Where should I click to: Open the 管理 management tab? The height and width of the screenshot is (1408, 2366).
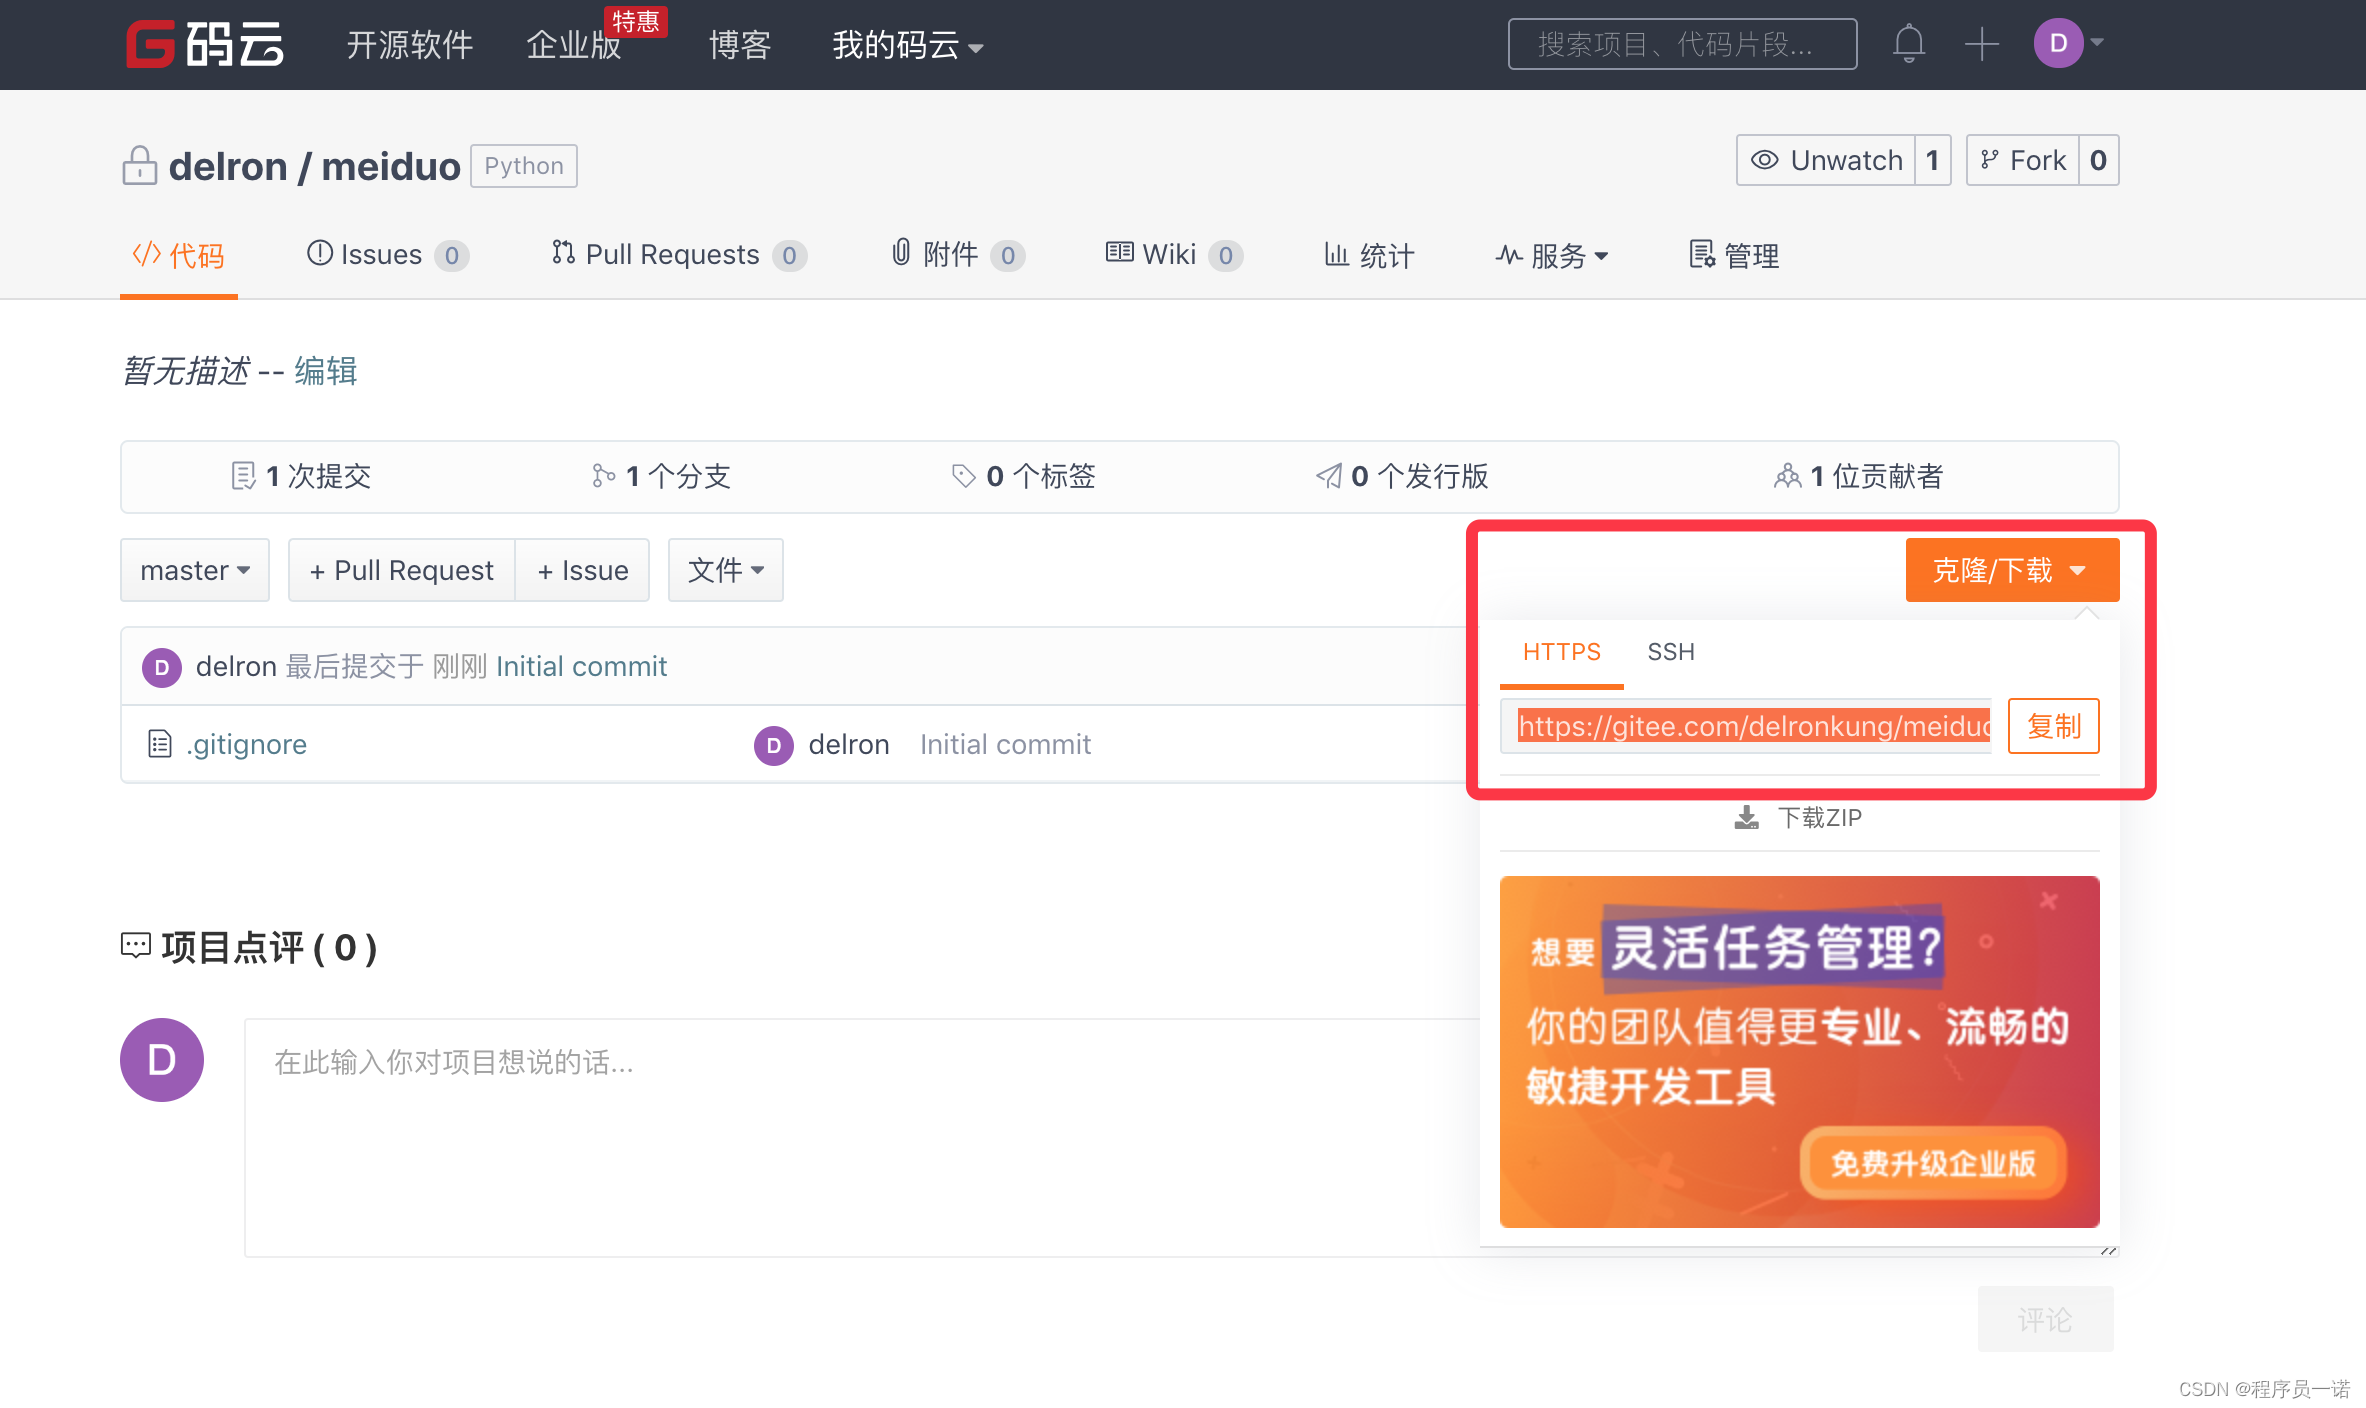click(x=1734, y=255)
